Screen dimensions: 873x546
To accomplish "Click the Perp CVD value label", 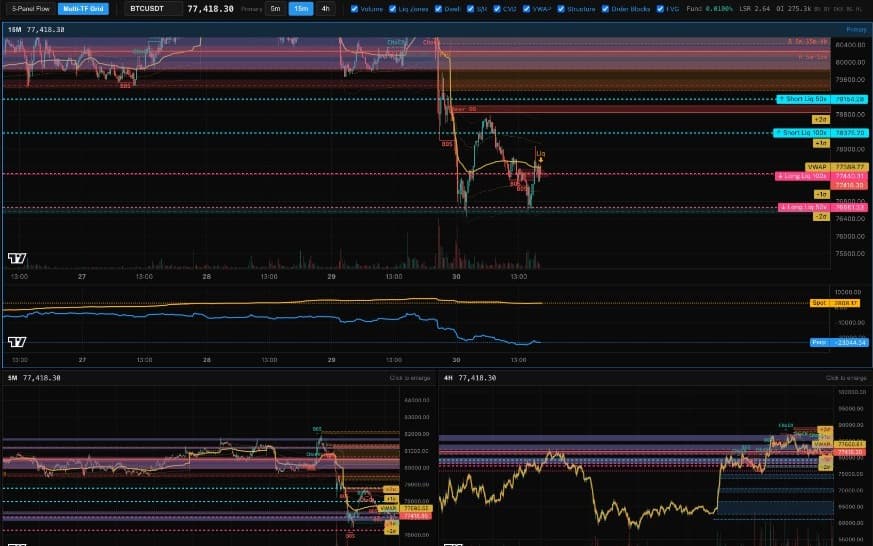I will tap(839, 342).
